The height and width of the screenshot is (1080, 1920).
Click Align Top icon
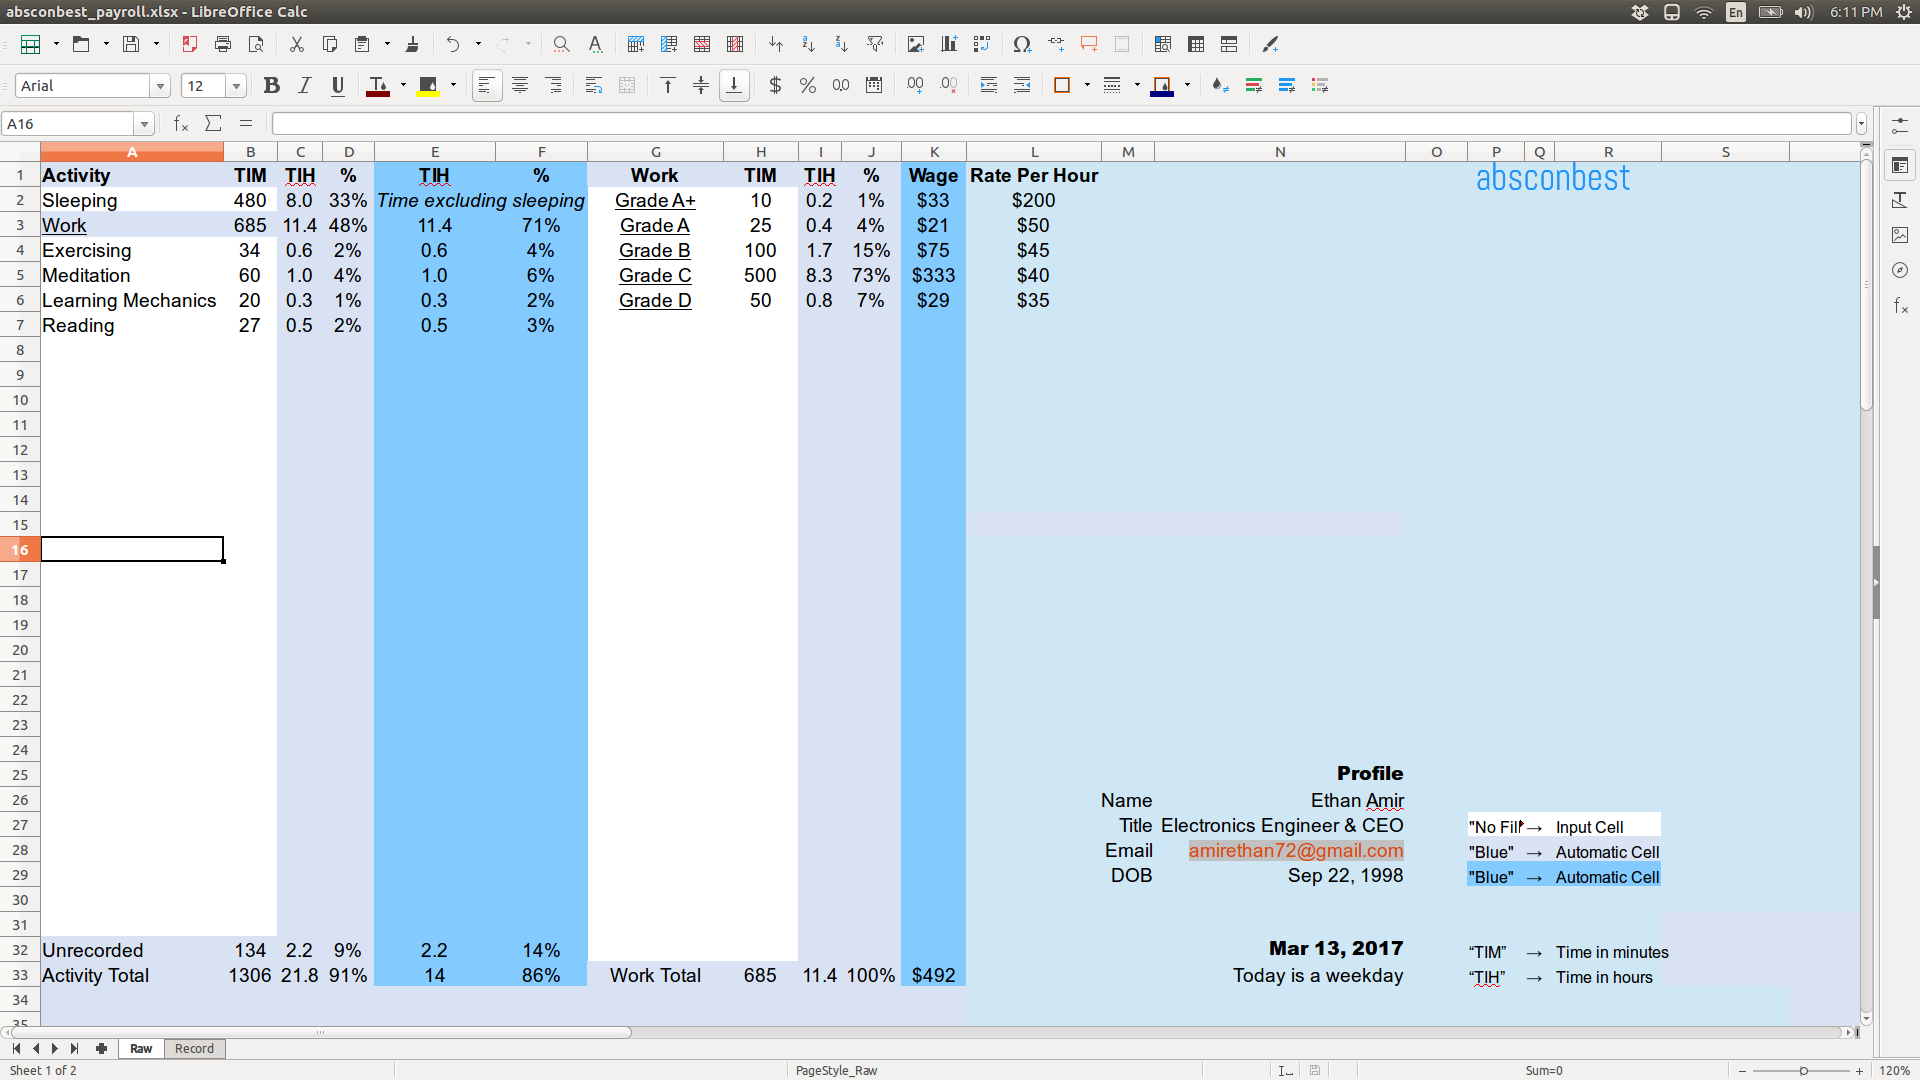click(668, 86)
